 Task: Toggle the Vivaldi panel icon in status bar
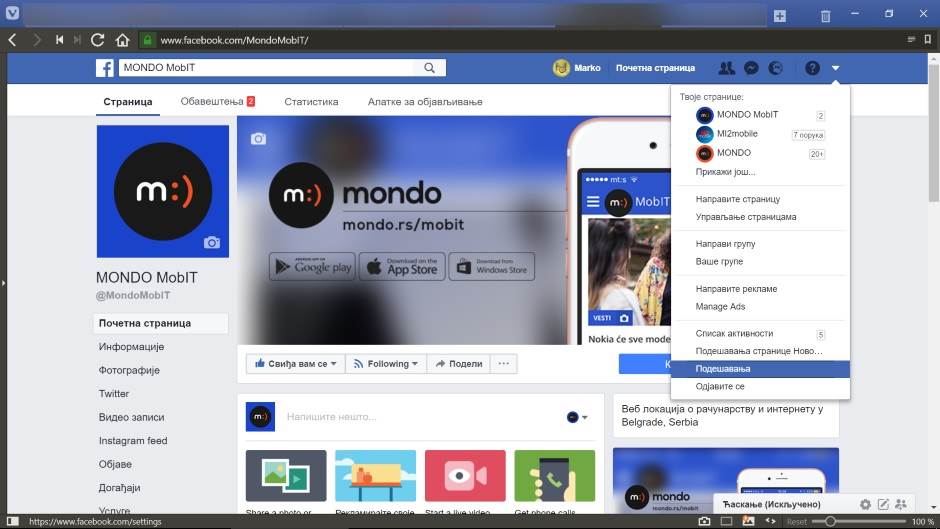13,522
